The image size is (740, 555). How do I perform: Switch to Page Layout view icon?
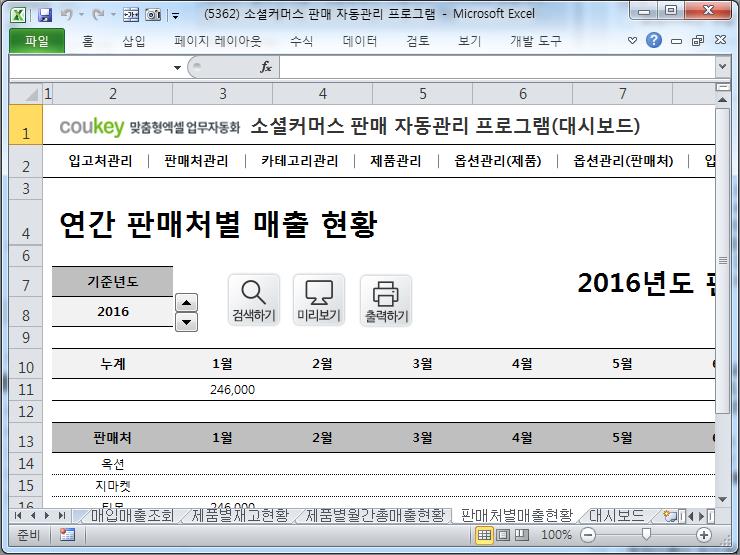coord(503,535)
